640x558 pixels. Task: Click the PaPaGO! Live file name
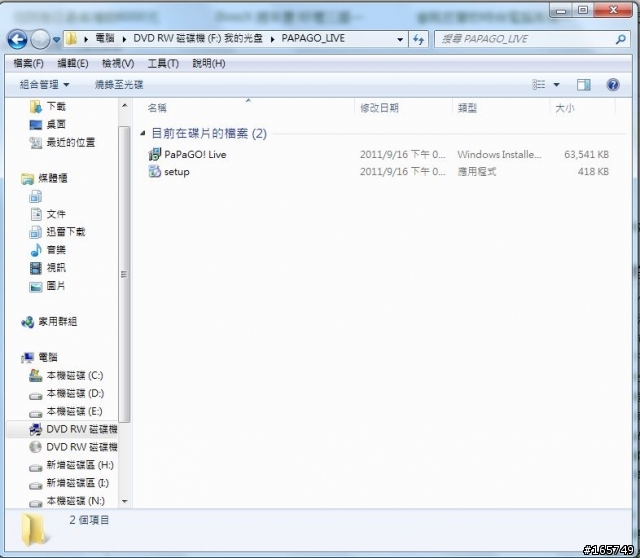click(195, 154)
